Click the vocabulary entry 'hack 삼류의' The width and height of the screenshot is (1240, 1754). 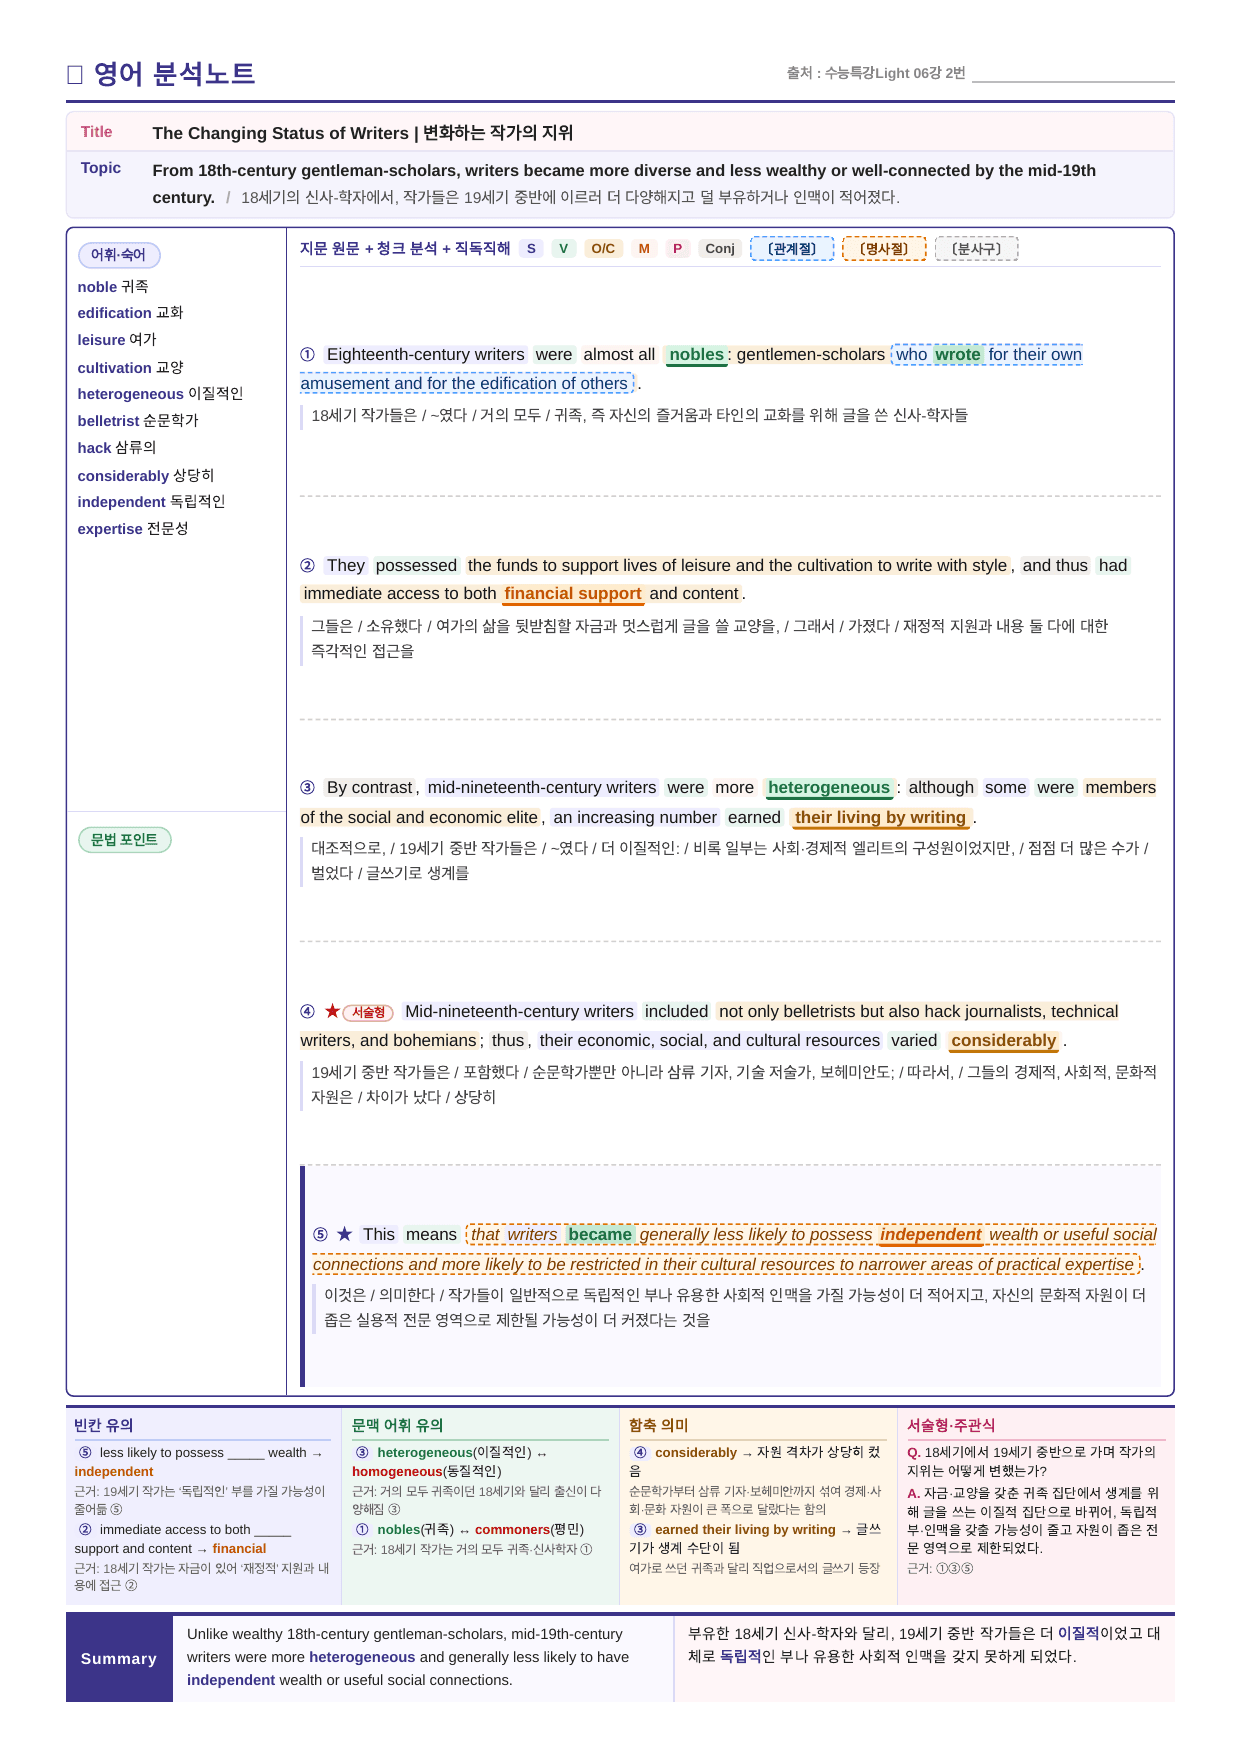tap(117, 448)
